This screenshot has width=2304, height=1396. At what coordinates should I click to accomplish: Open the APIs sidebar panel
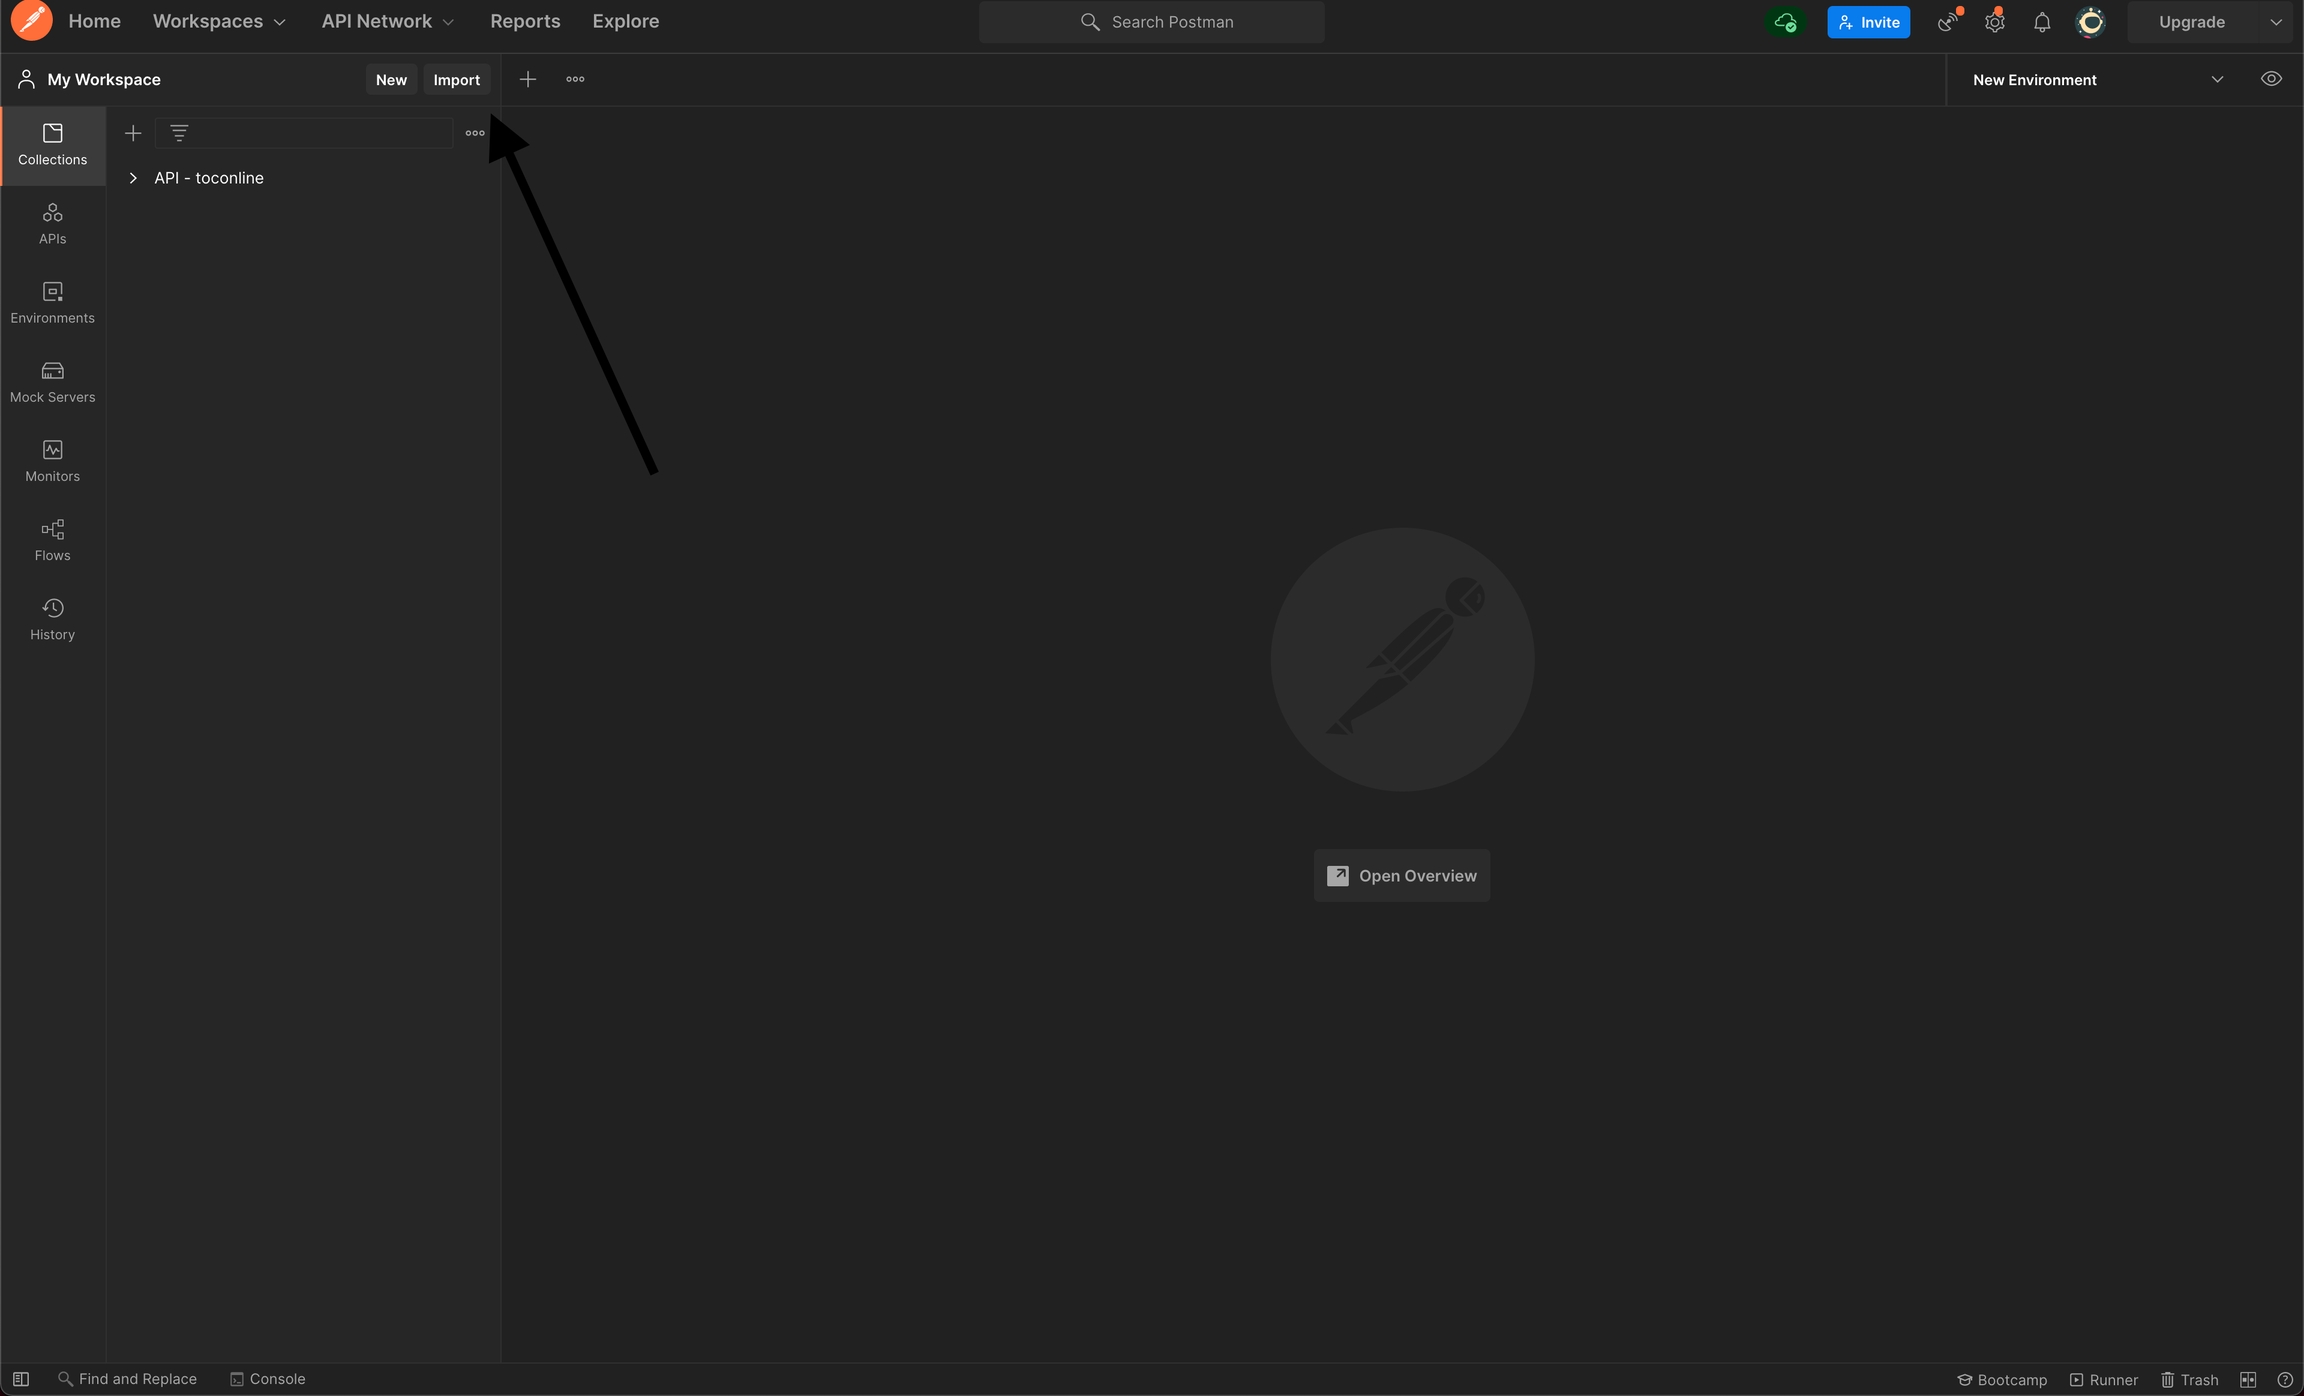[x=52, y=223]
